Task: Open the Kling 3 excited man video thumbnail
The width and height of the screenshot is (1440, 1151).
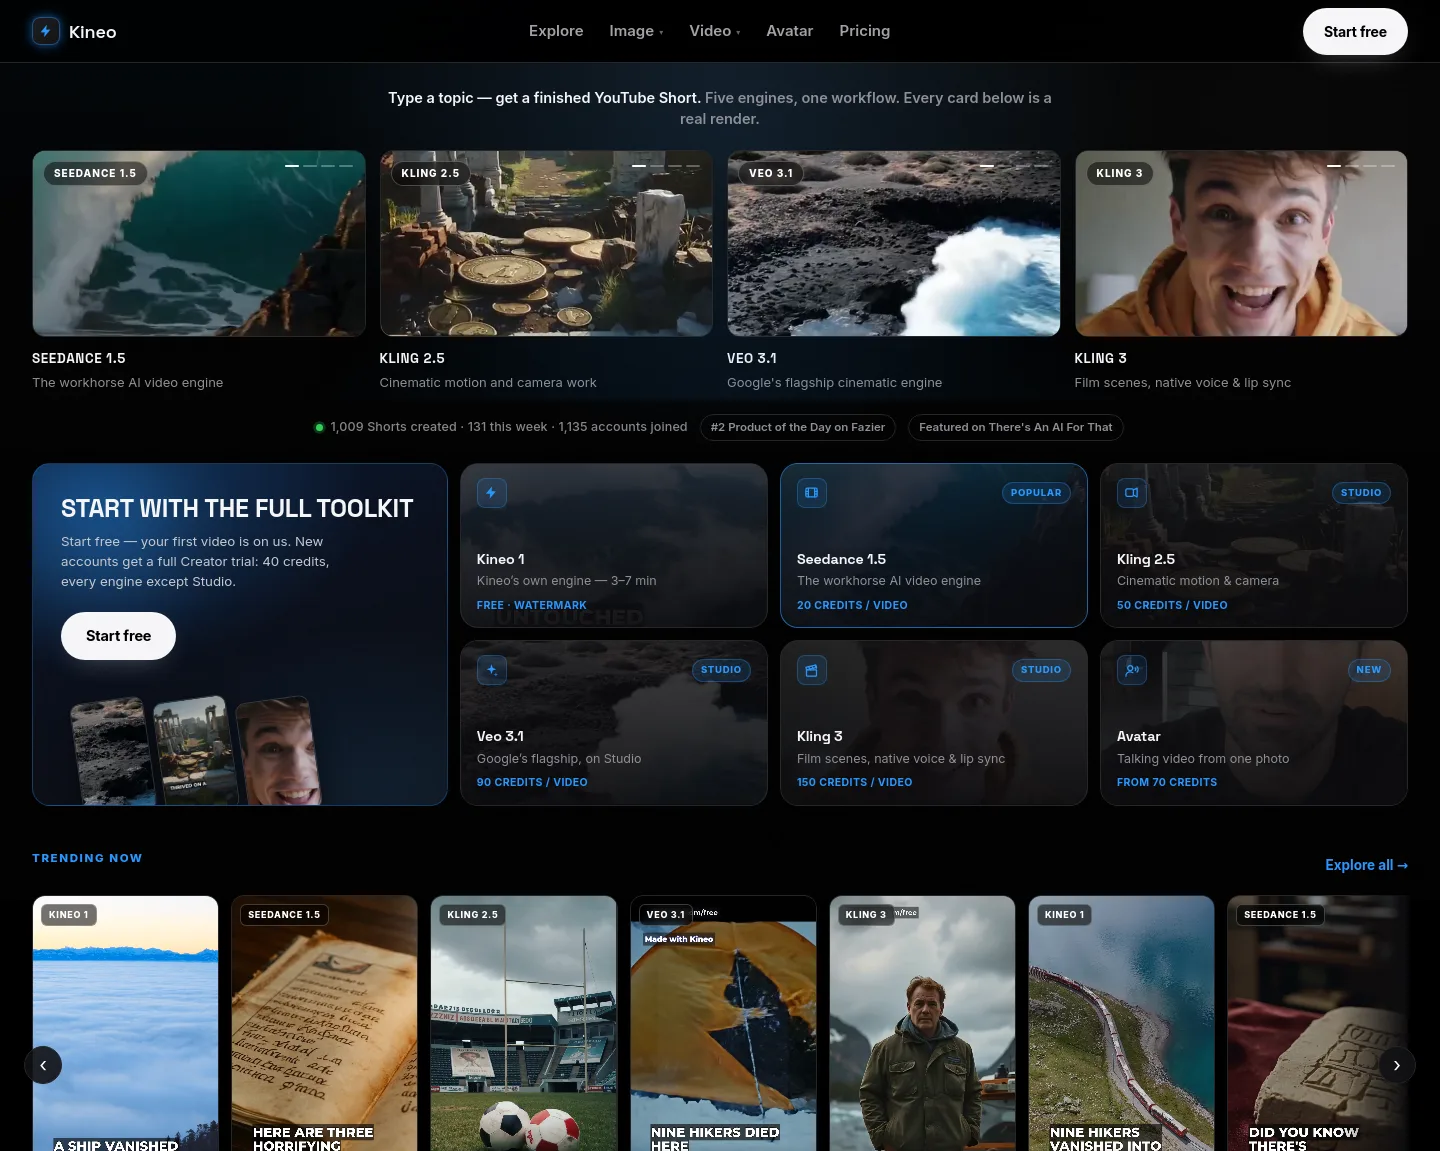Action: (1241, 244)
